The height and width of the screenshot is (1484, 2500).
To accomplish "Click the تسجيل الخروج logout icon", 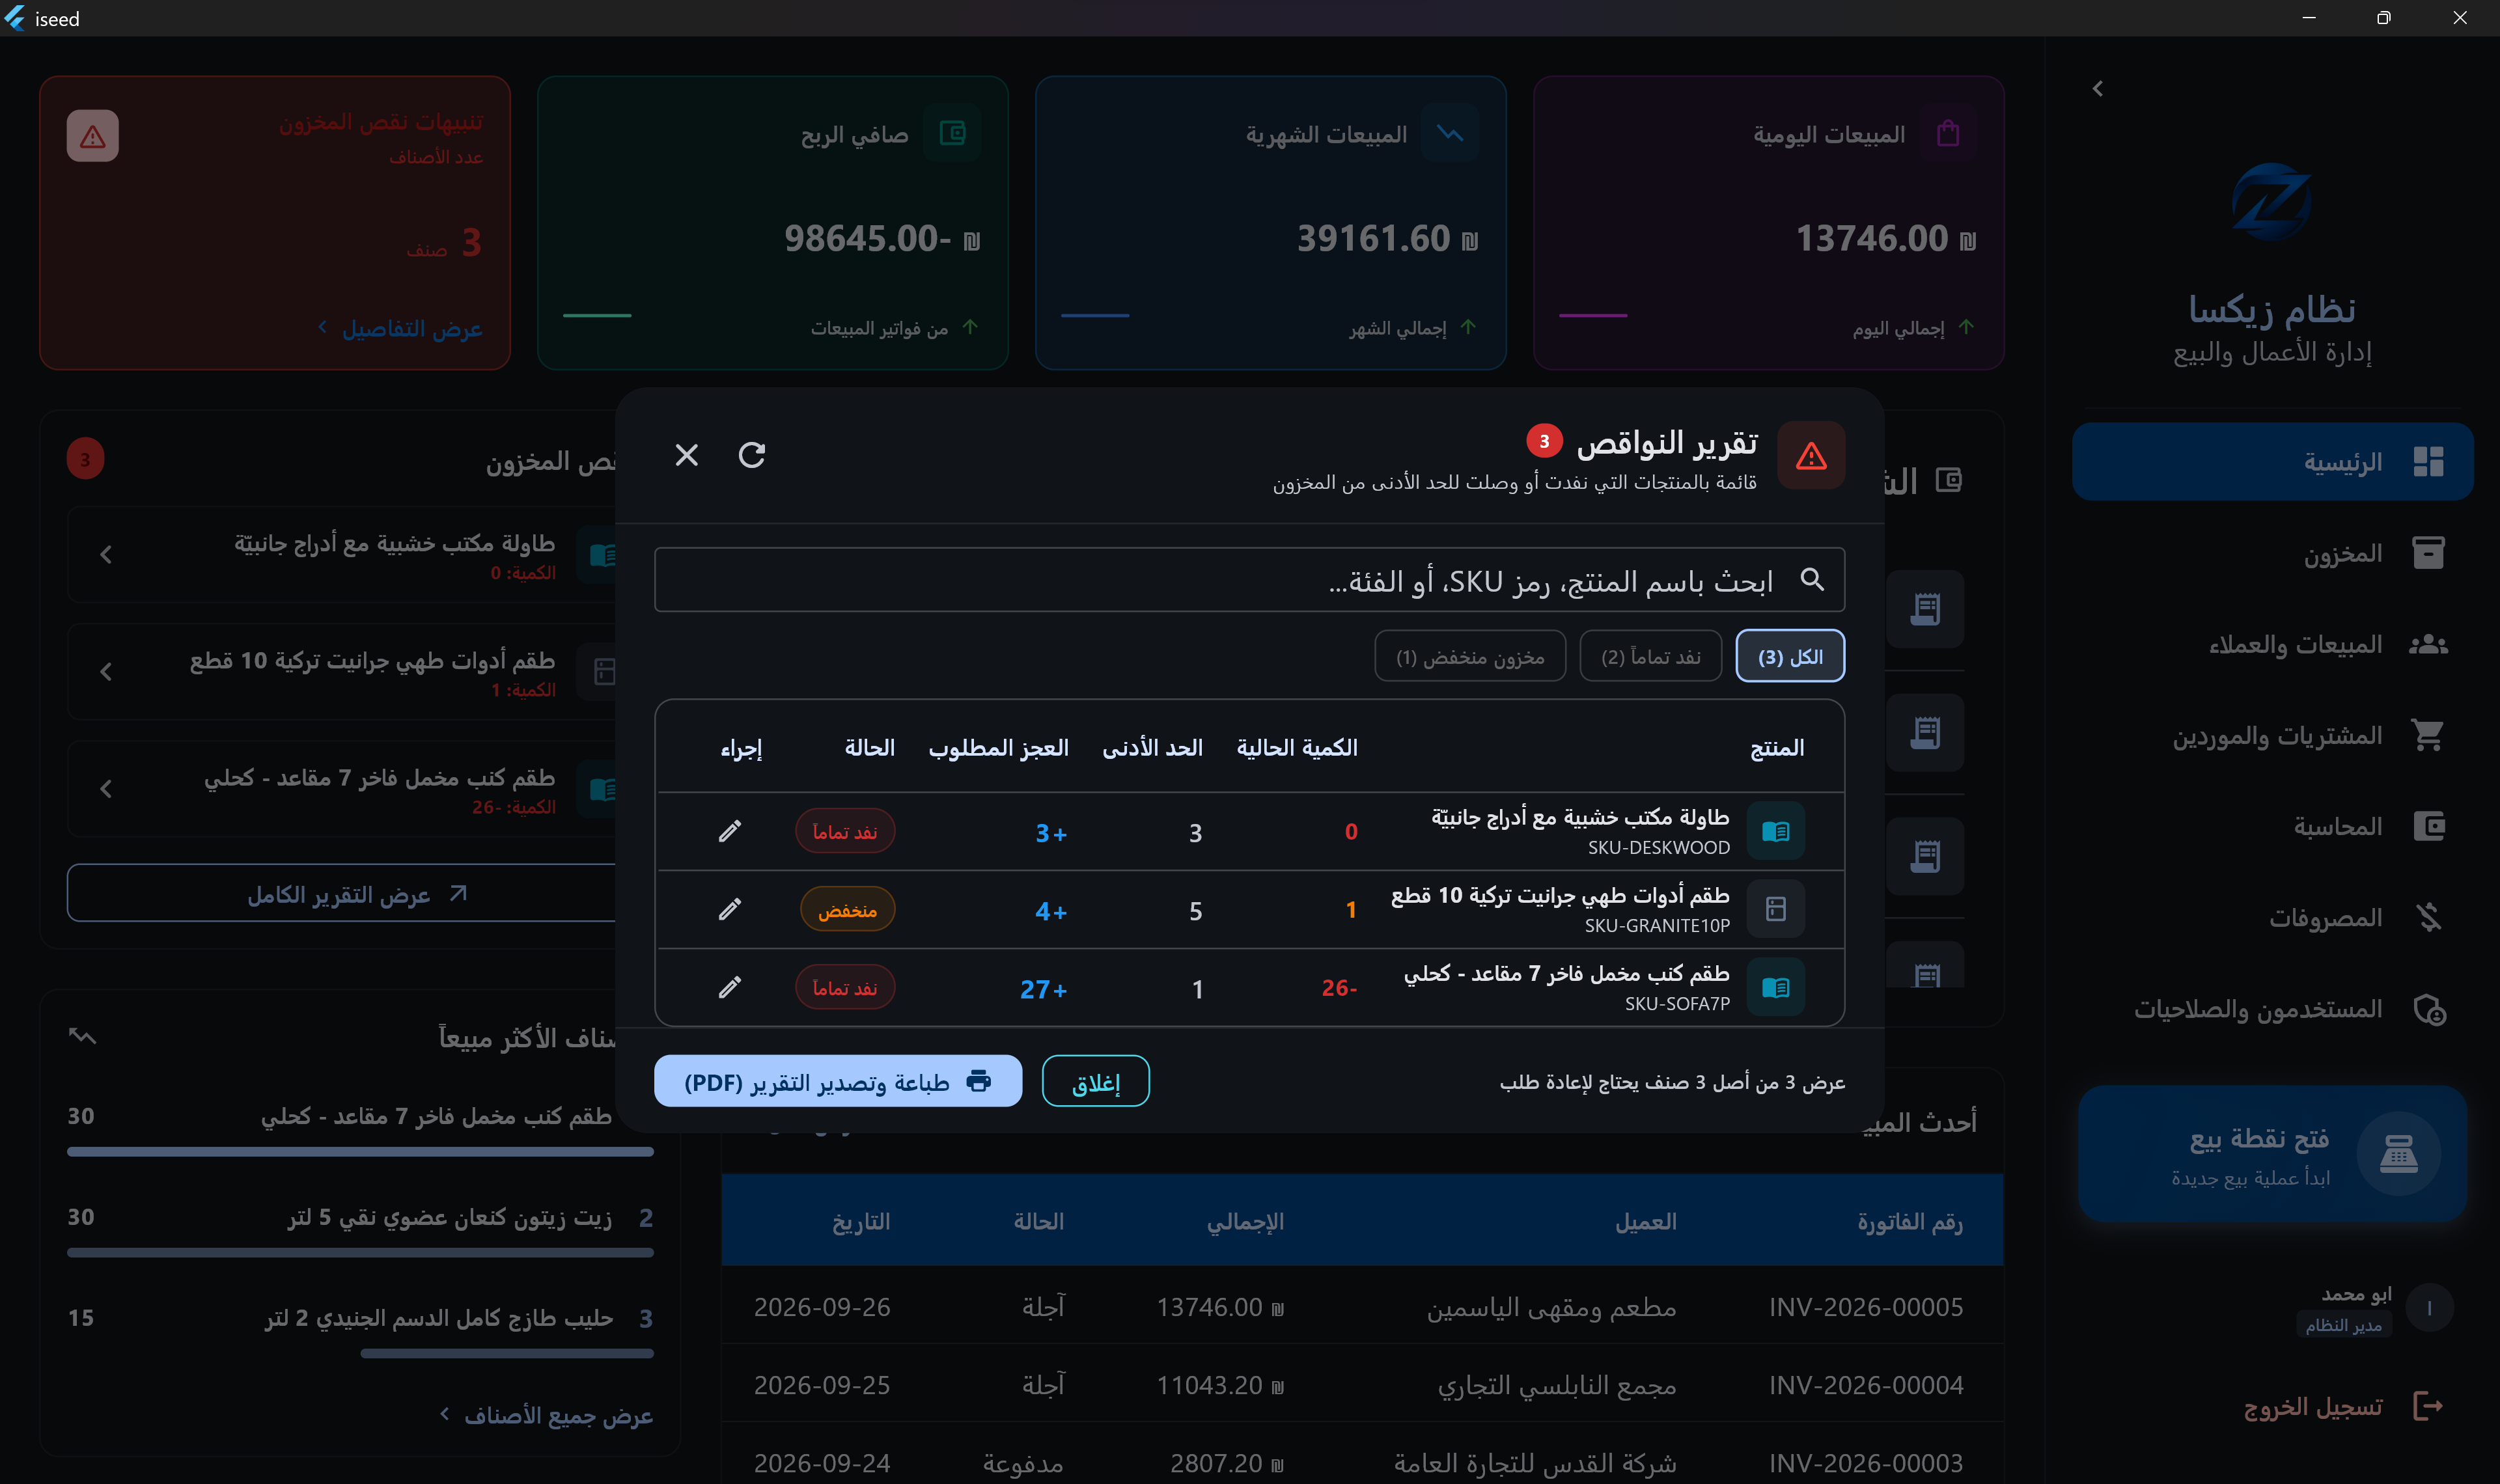I will point(2428,1406).
